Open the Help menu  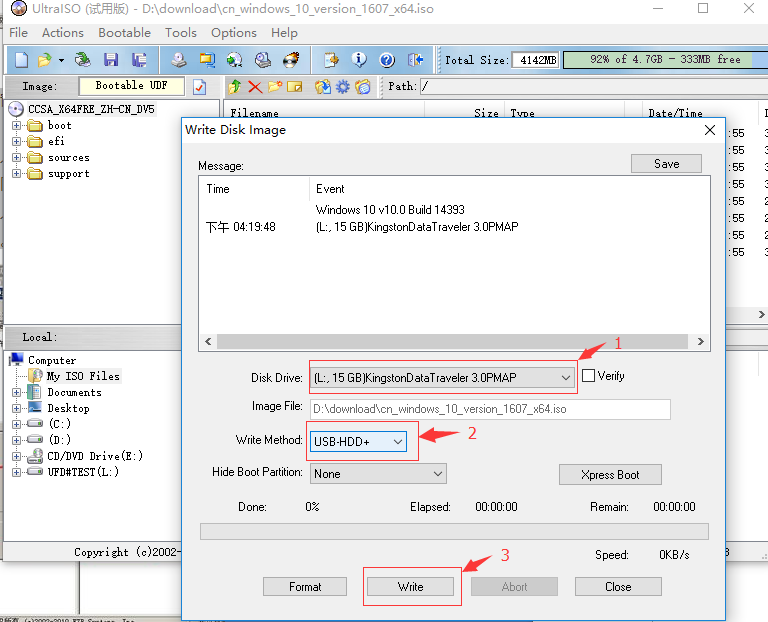click(x=284, y=33)
